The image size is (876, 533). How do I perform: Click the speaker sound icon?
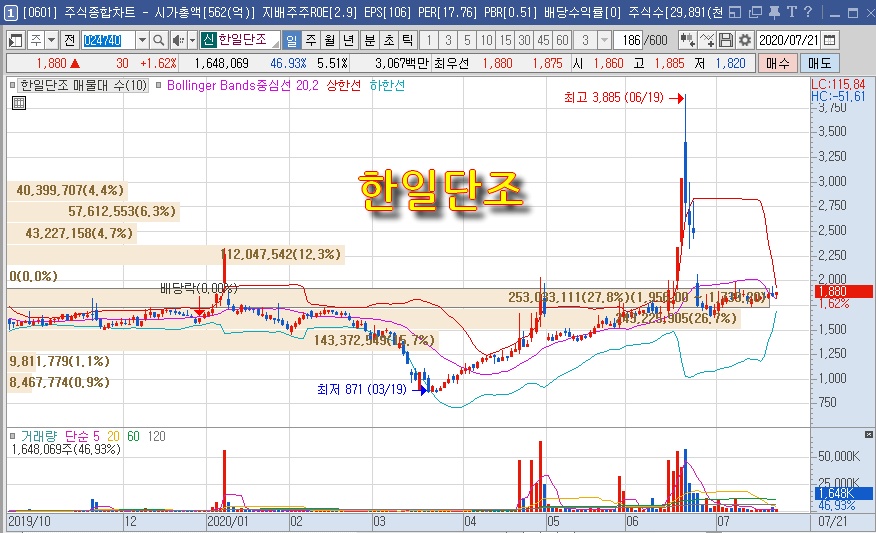178,40
